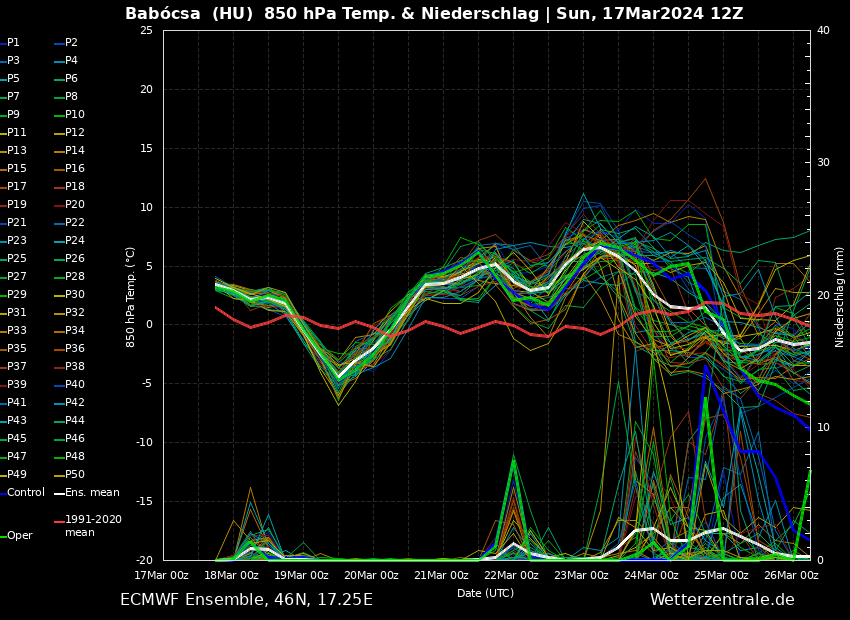Click the 17Mar 00z date tick
The width and height of the screenshot is (850, 620).
tap(161, 575)
